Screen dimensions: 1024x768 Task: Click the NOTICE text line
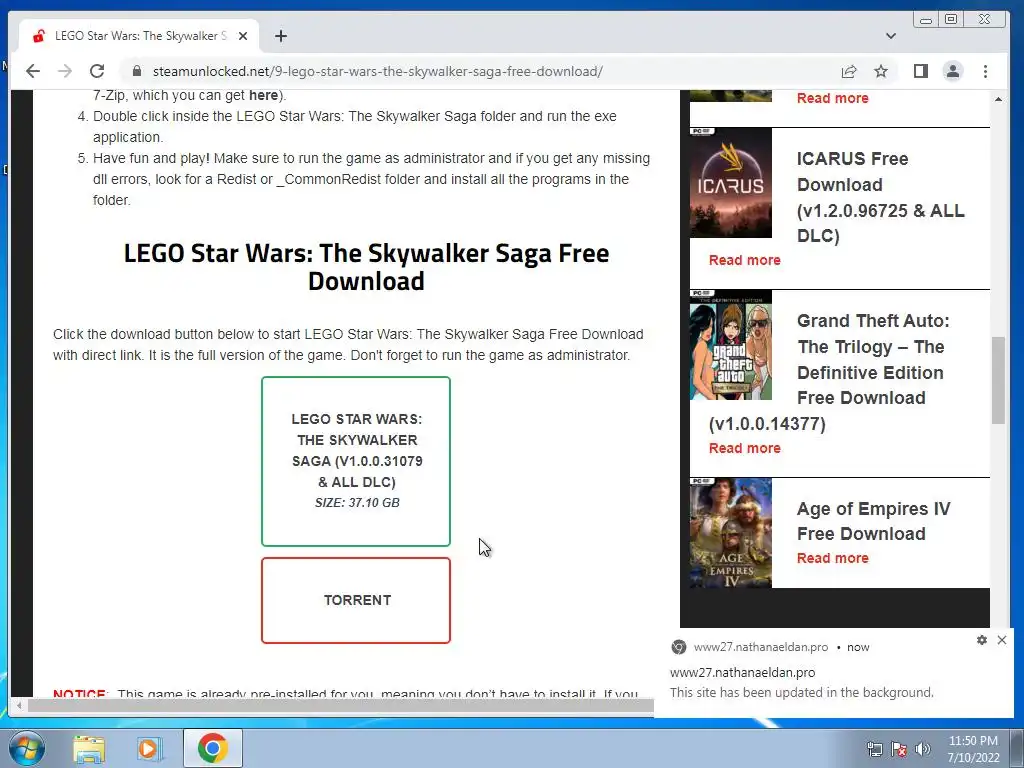point(345,693)
